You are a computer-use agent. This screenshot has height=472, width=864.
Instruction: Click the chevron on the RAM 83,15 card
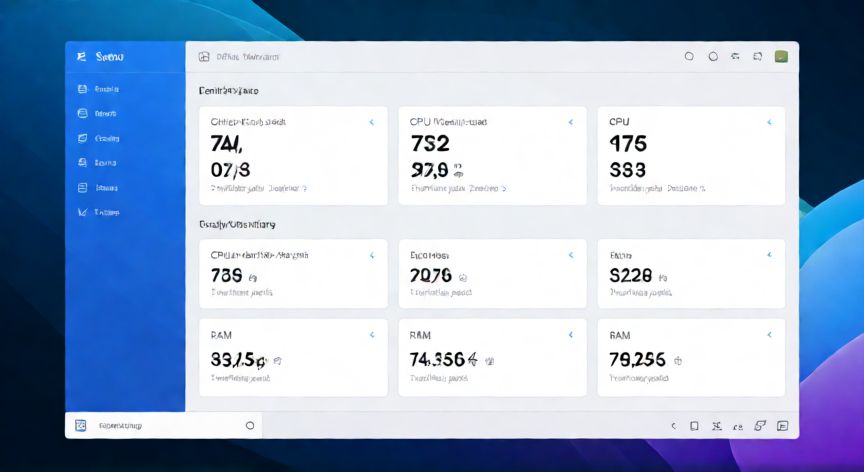coord(372,335)
